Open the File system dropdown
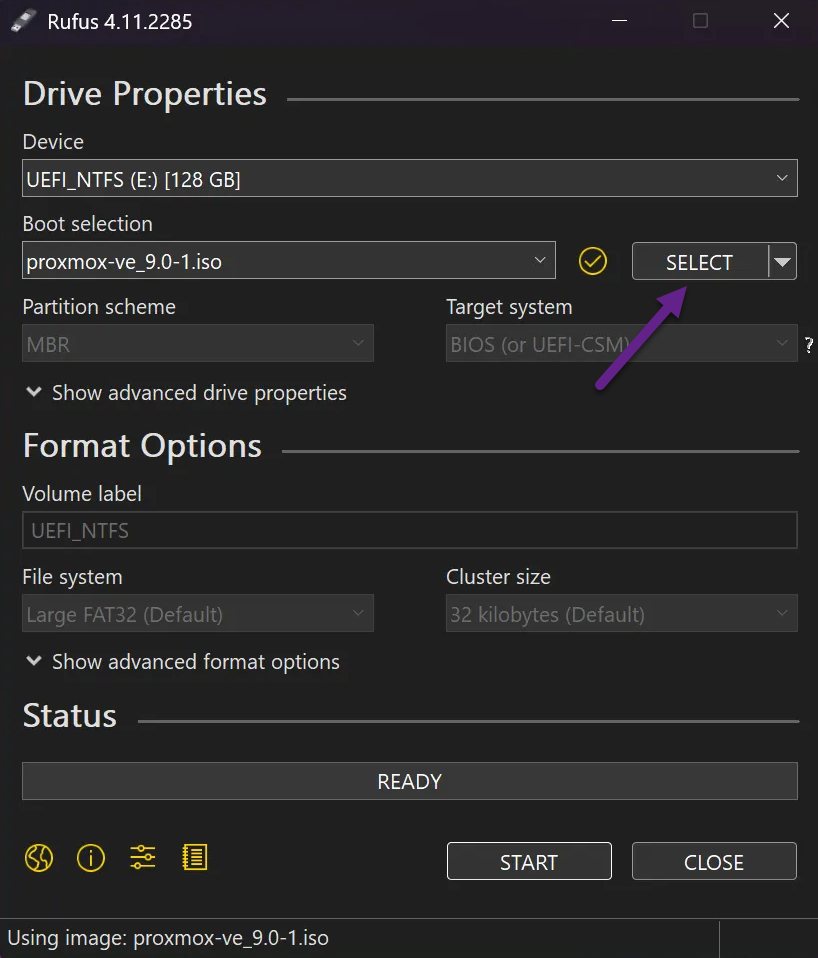The image size is (818, 958). click(x=198, y=614)
